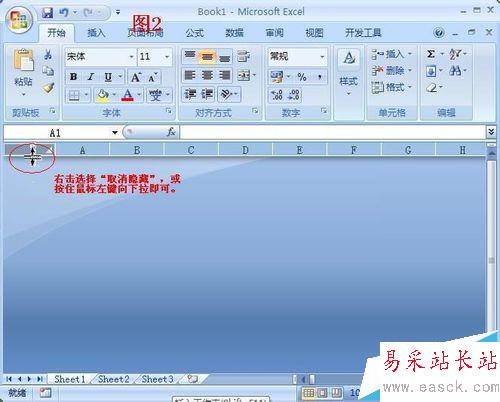
Task: Click the insert function fx icon
Action: [171, 132]
